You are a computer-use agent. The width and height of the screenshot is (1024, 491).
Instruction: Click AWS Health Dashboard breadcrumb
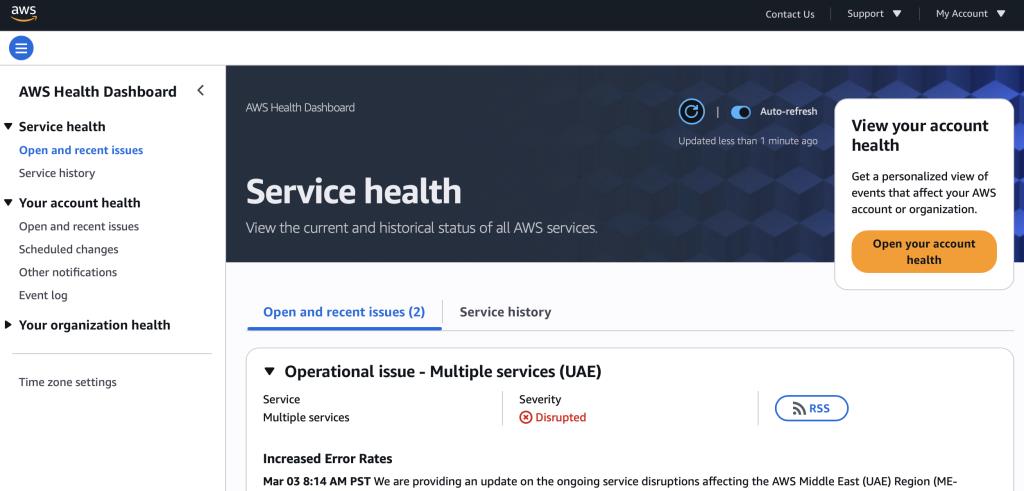300,108
